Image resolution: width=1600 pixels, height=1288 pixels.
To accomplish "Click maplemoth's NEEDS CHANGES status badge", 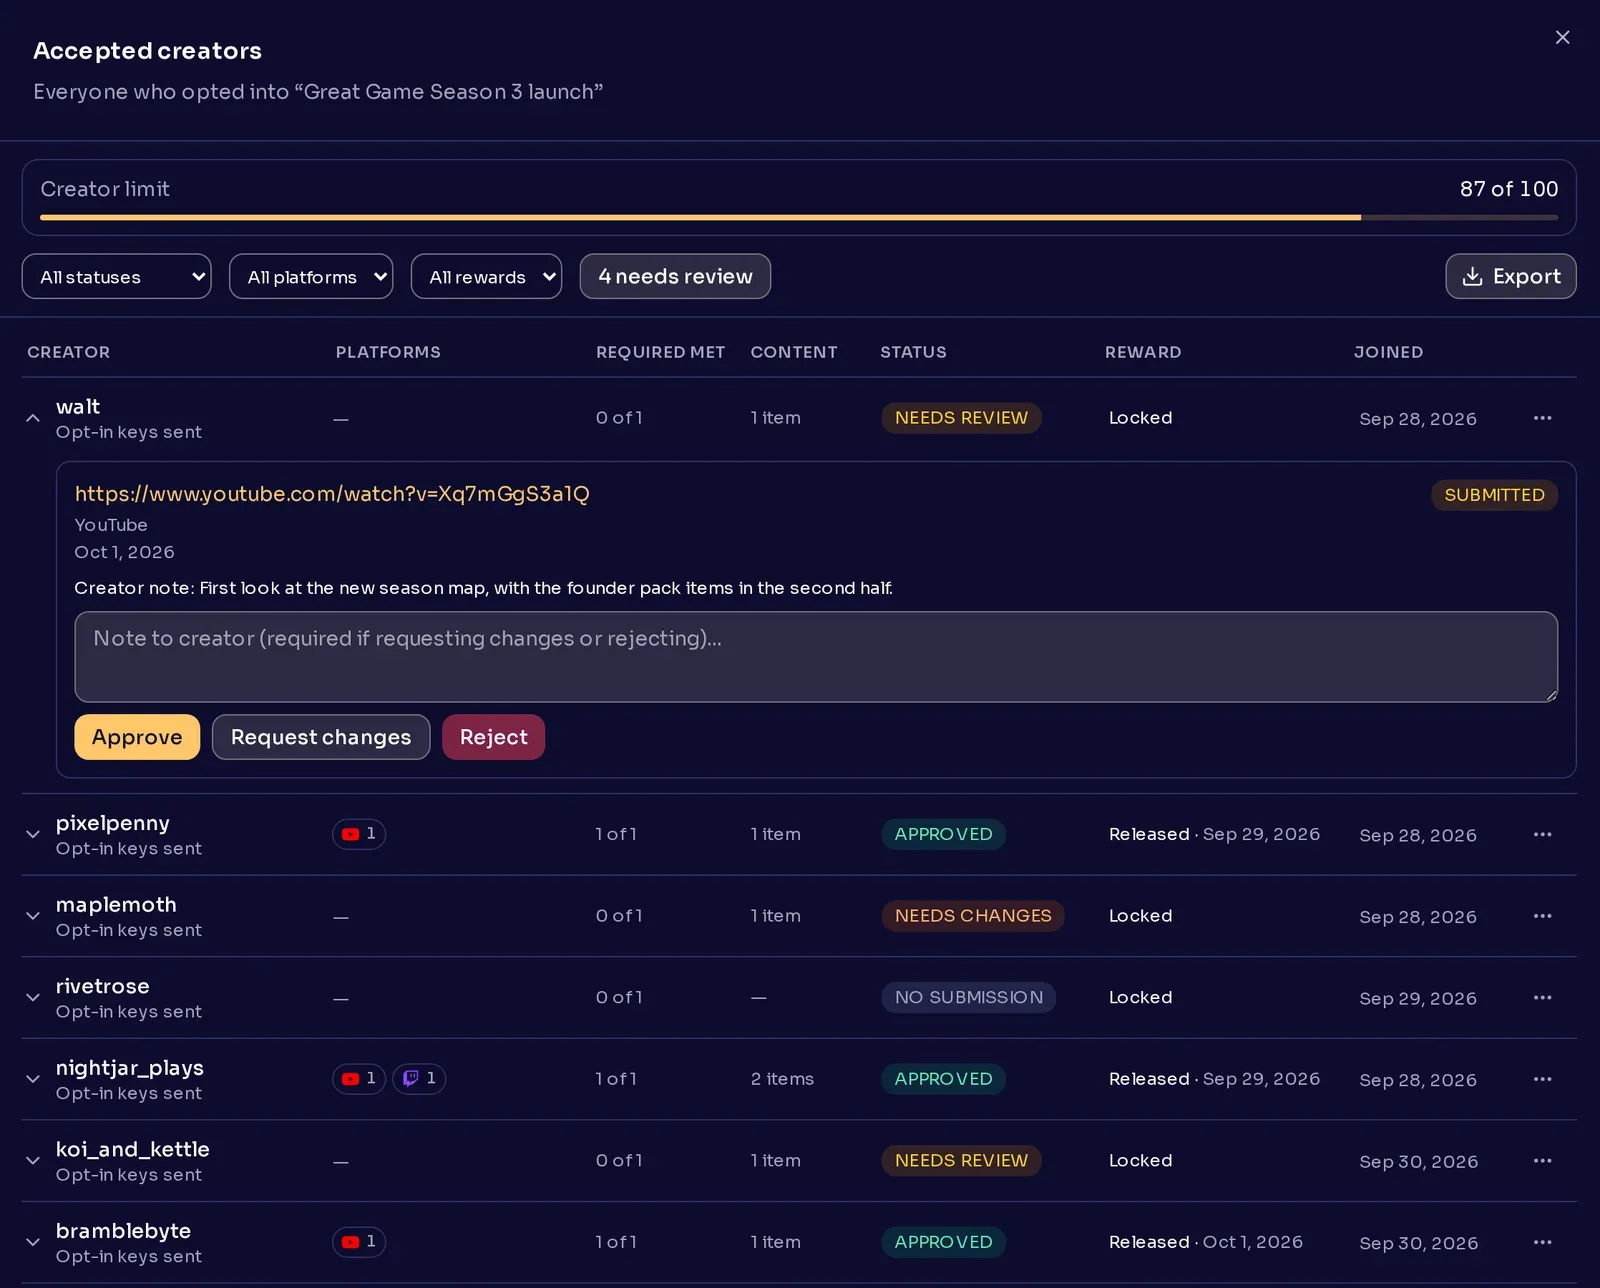I will pos(973,916).
